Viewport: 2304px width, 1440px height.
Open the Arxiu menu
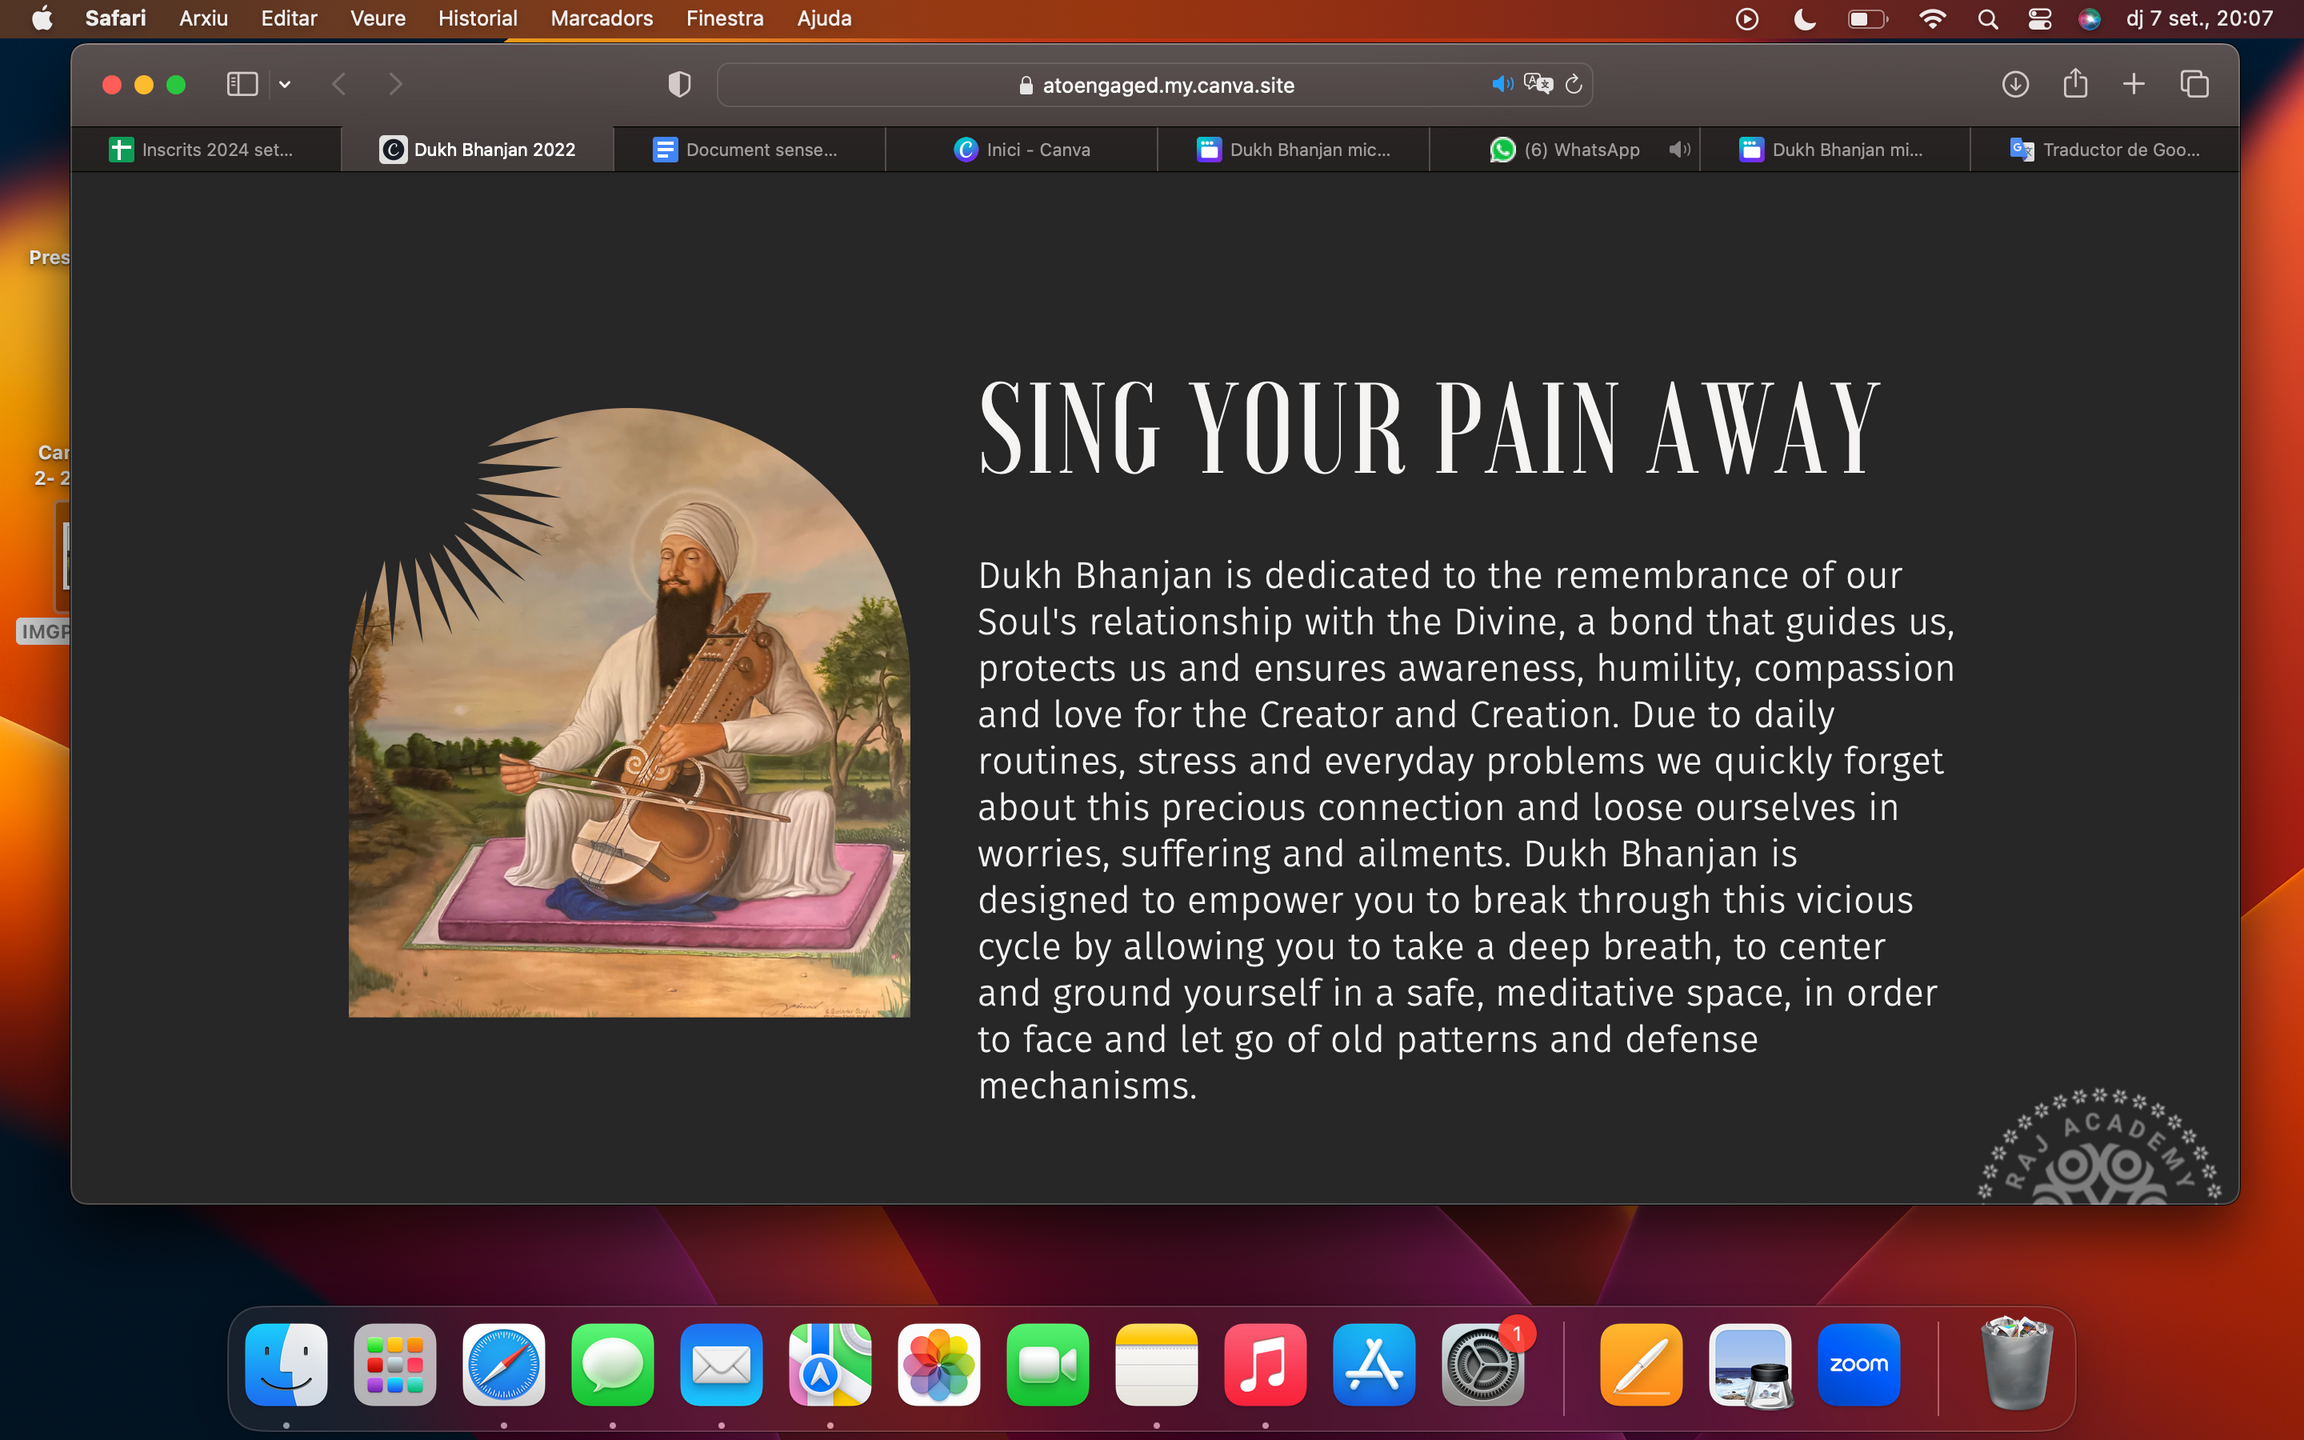tap(203, 18)
